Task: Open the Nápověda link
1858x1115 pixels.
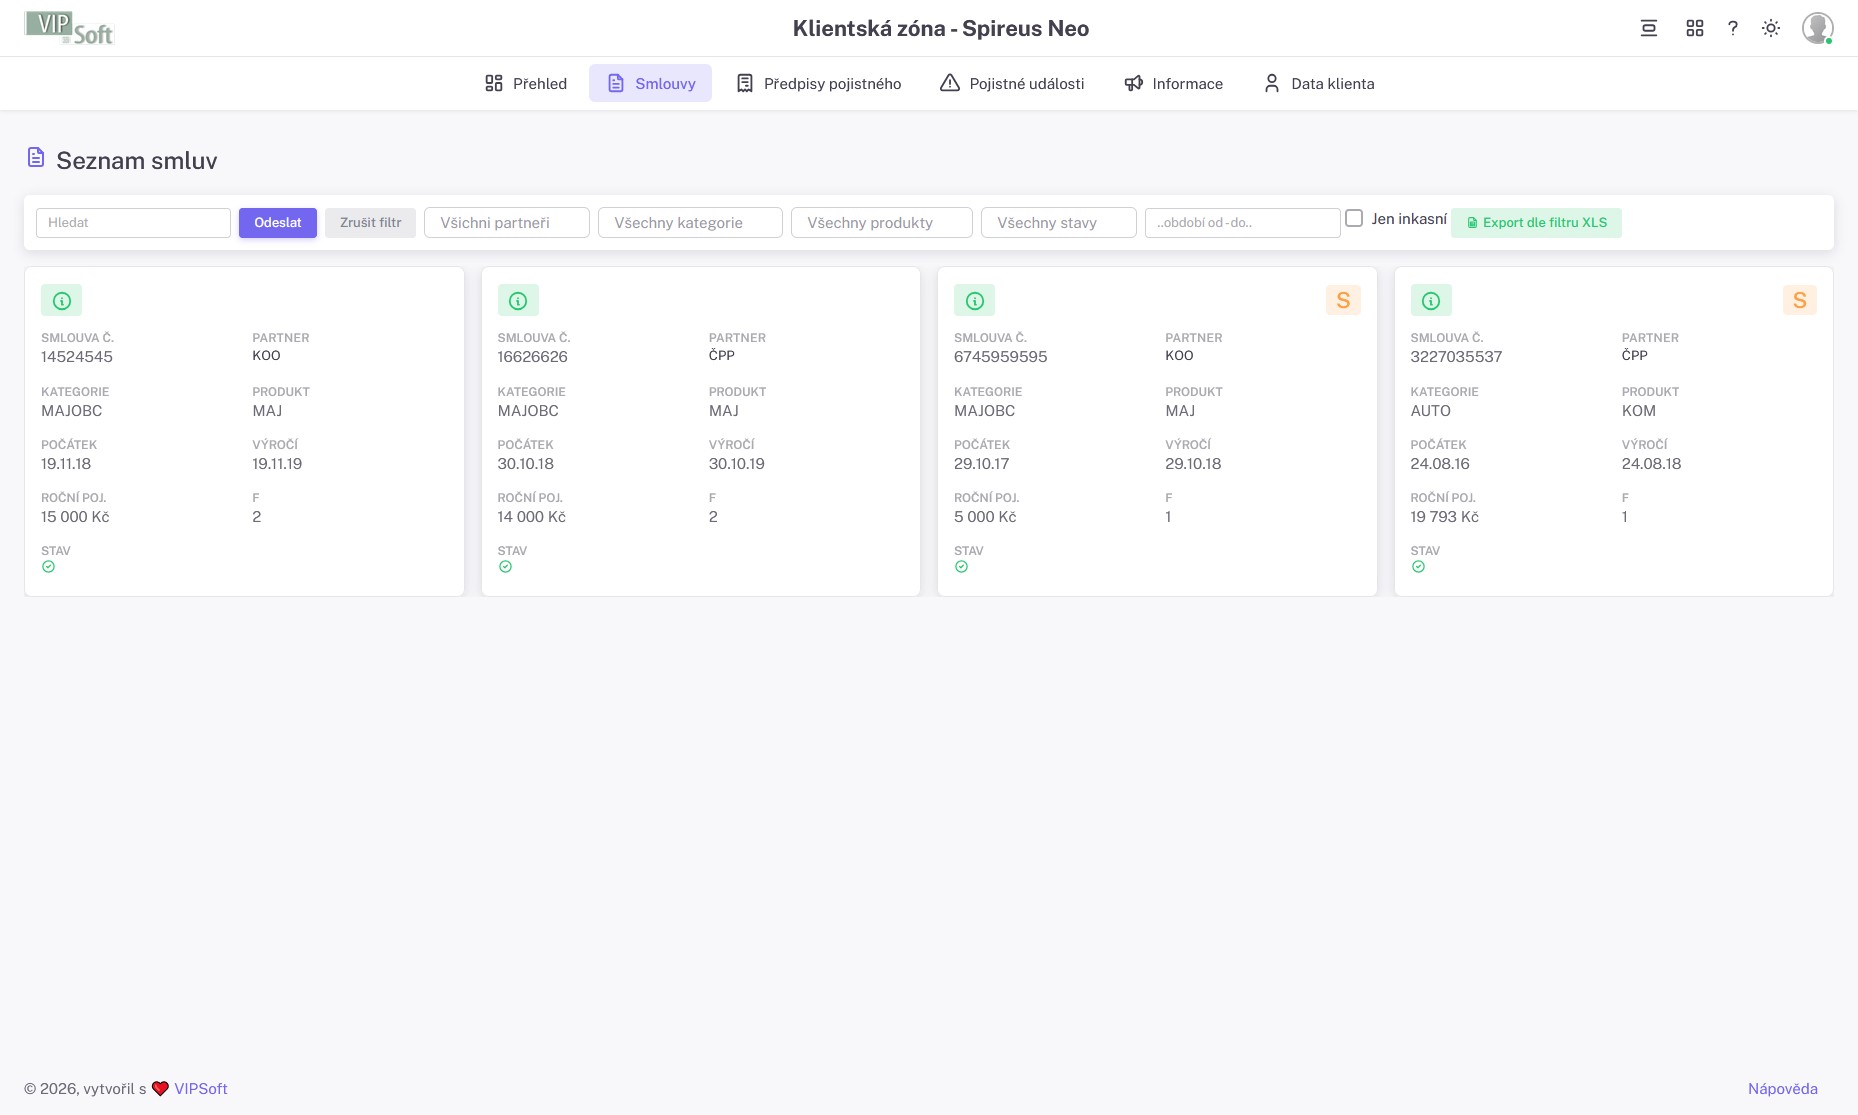Action: pyautogui.click(x=1783, y=1089)
